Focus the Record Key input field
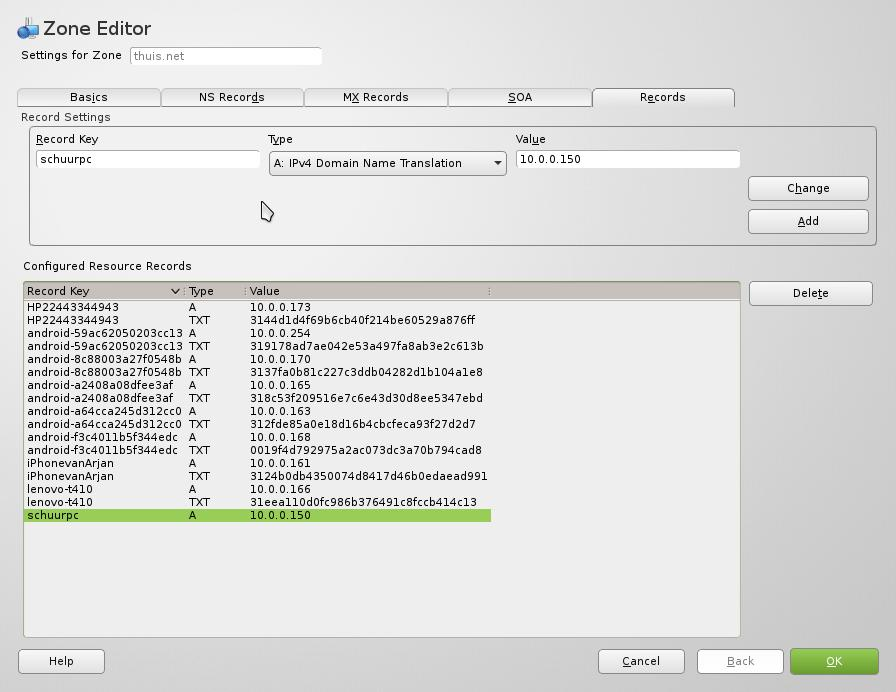The width and height of the screenshot is (896, 692). tap(148, 159)
